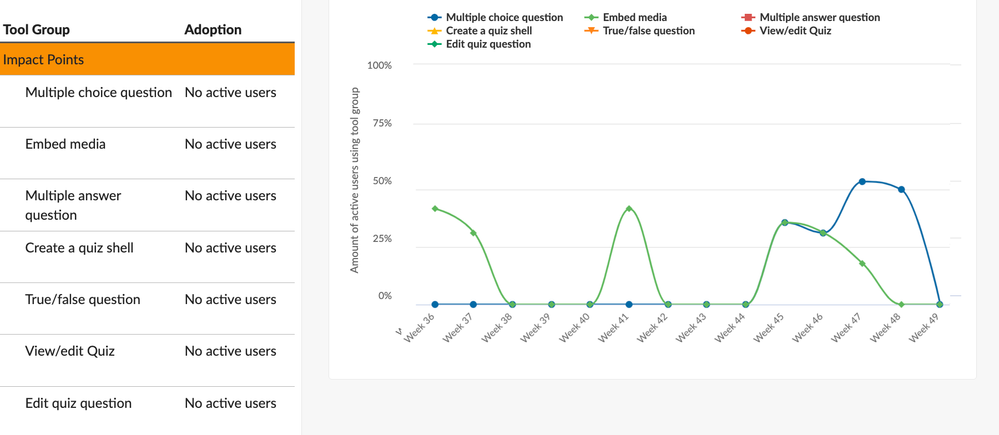Select Embed media table row
The width and height of the screenshot is (999, 435).
coord(65,144)
